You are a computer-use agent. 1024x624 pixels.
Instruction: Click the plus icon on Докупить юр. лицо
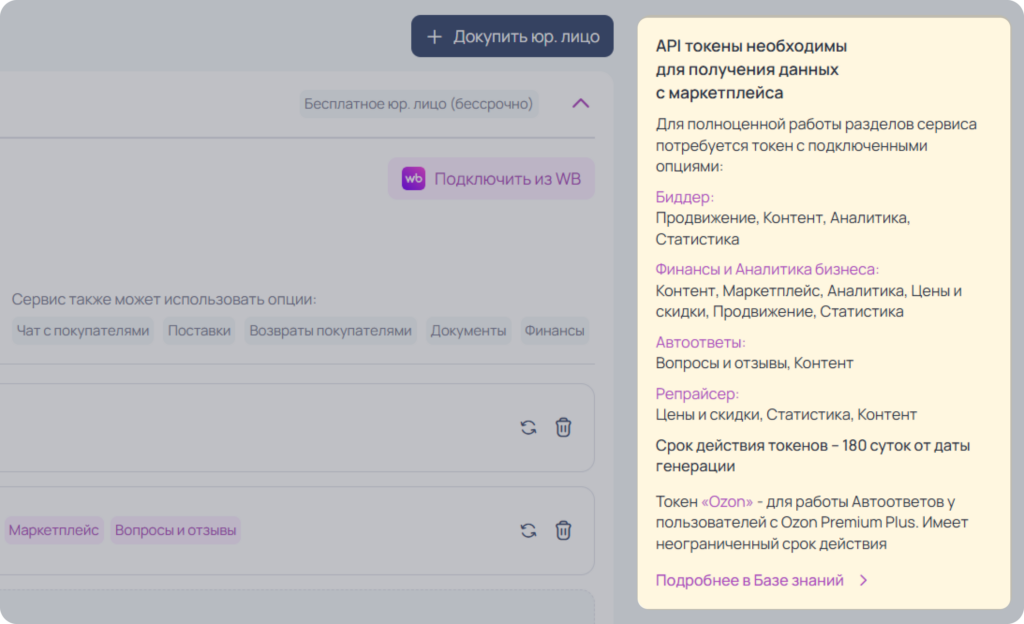434,37
